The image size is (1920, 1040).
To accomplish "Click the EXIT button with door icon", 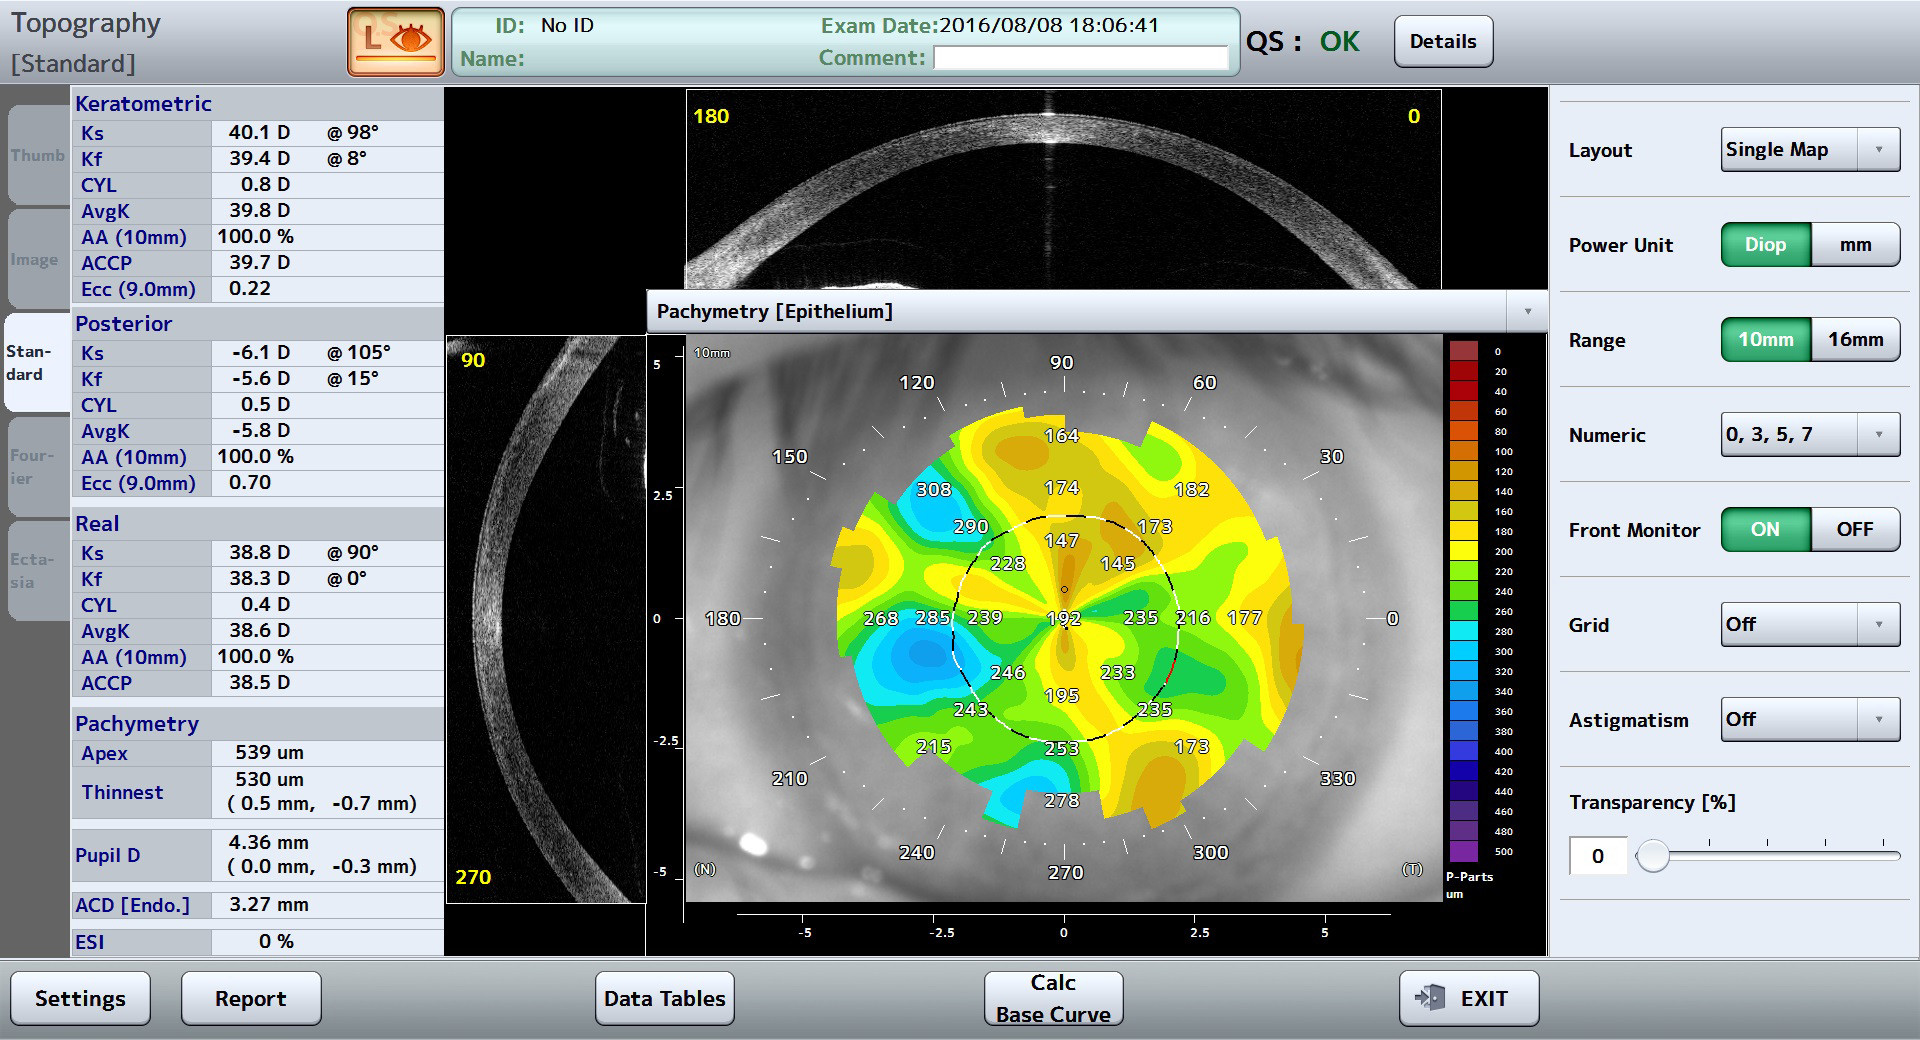I will (x=1467, y=998).
